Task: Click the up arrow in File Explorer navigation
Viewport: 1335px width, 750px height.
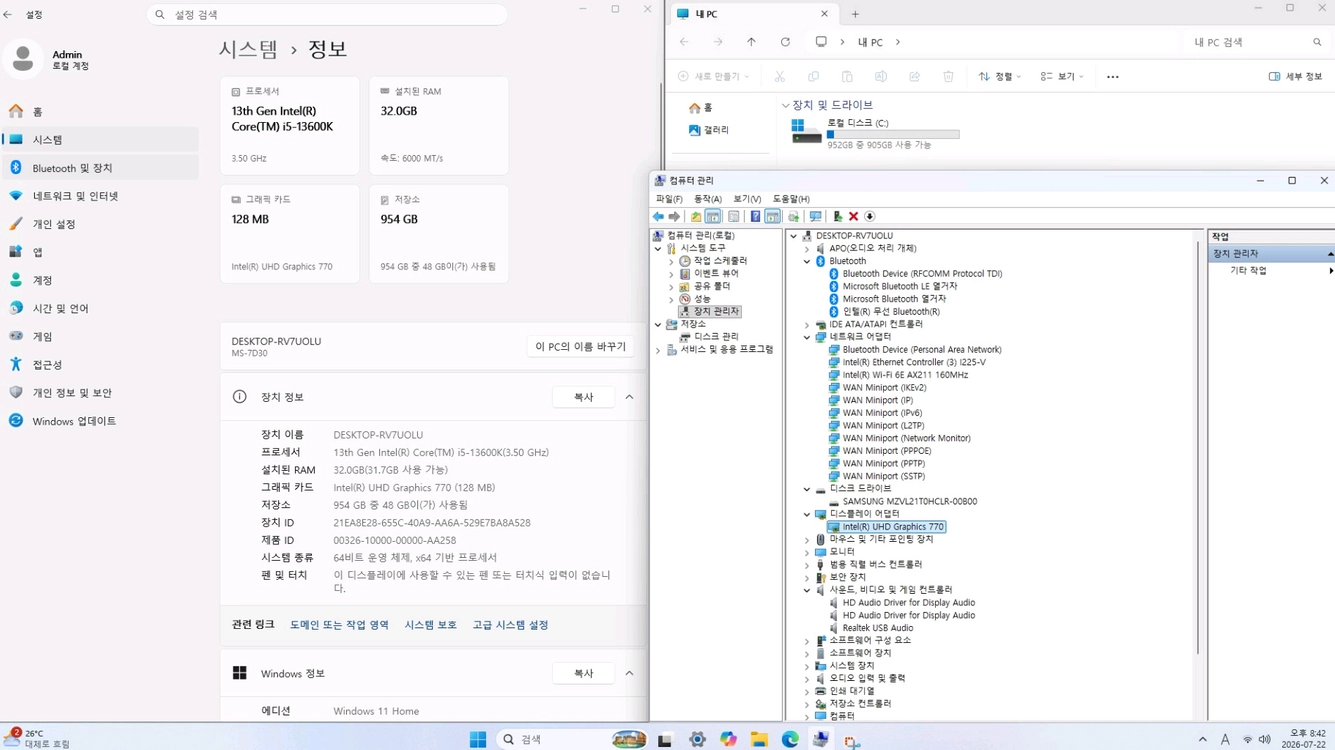Action: pyautogui.click(x=751, y=42)
